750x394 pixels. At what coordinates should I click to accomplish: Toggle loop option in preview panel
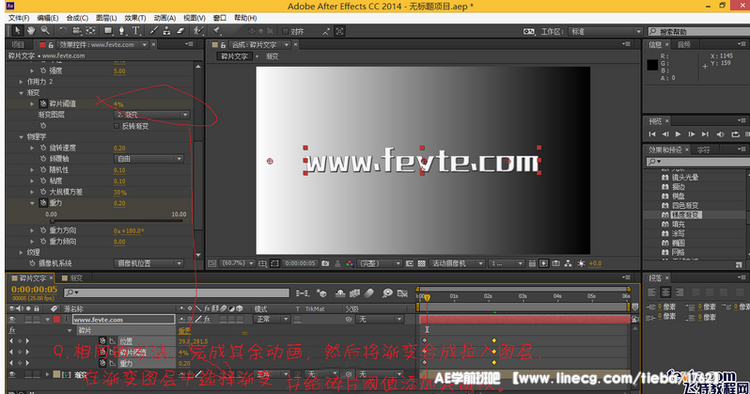pyautogui.click(x=735, y=134)
